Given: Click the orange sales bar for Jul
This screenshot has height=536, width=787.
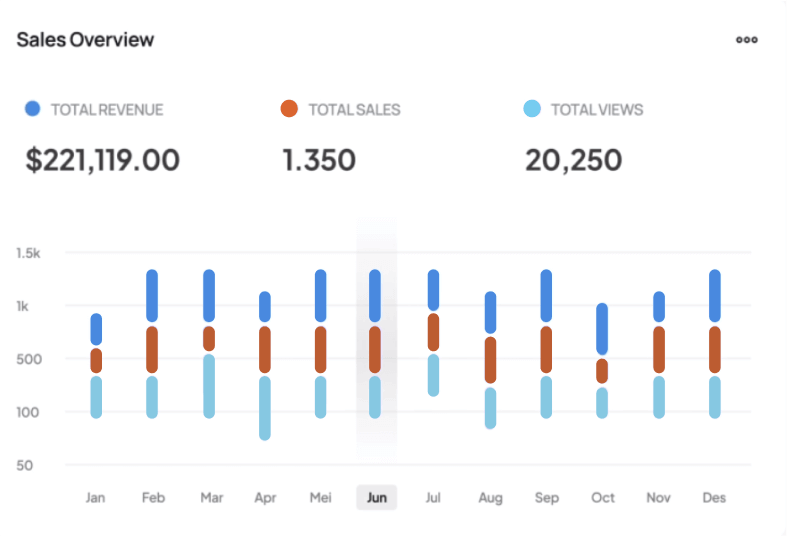Looking at the screenshot, I should (433, 331).
